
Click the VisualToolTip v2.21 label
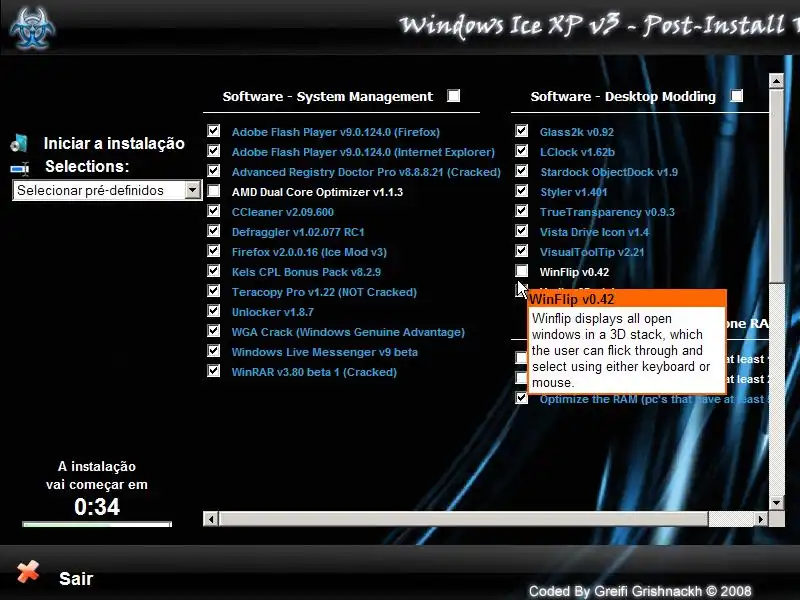coord(592,252)
